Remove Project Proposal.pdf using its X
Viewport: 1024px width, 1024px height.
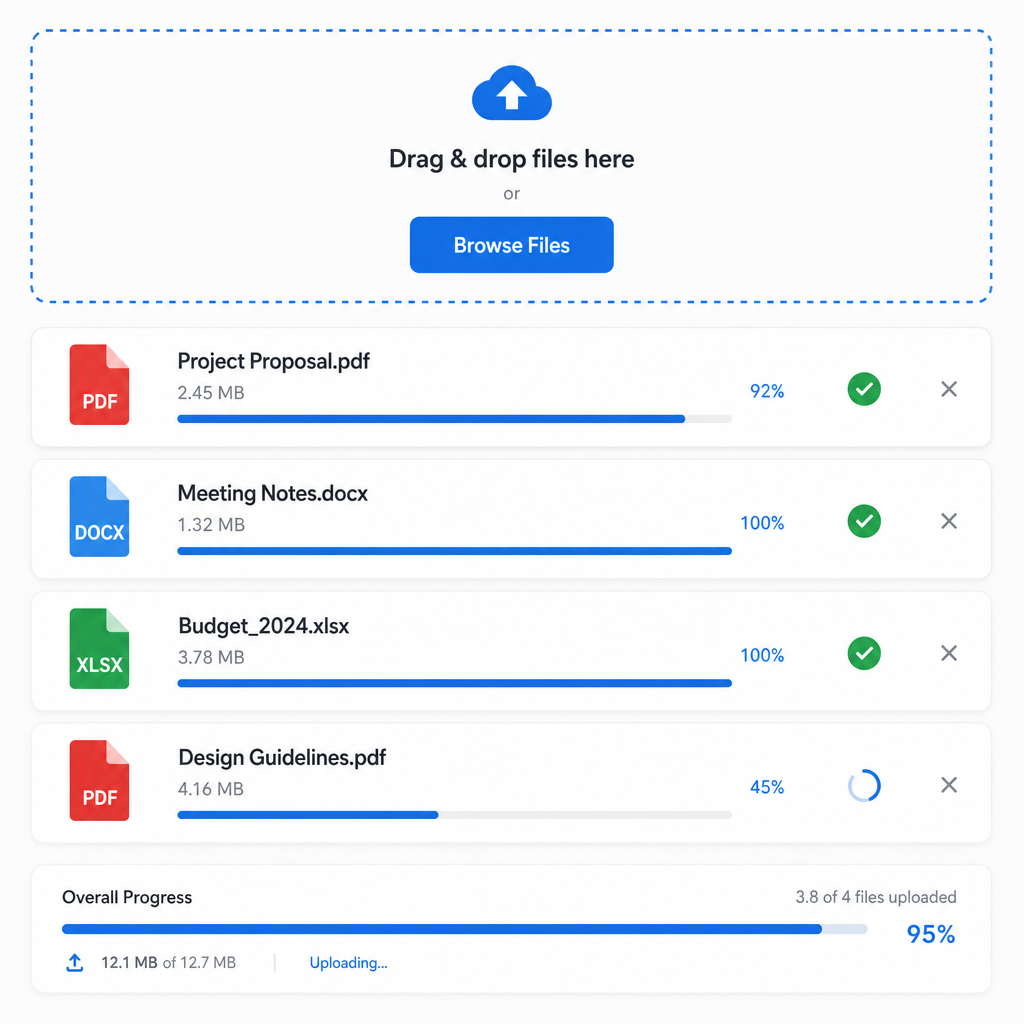click(x=949, y=389)
